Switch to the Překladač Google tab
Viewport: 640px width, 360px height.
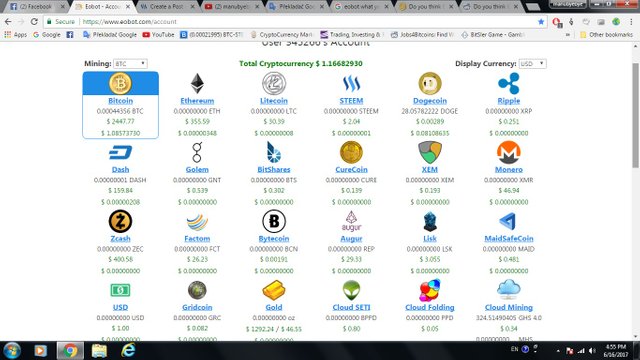[297, 7]
